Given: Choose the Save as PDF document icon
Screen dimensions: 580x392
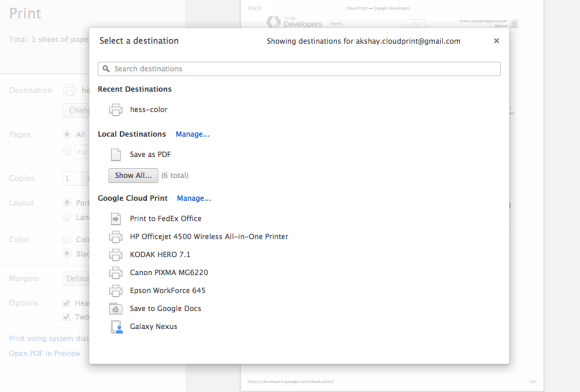Looking at the screenshot, I should point(116,155).
